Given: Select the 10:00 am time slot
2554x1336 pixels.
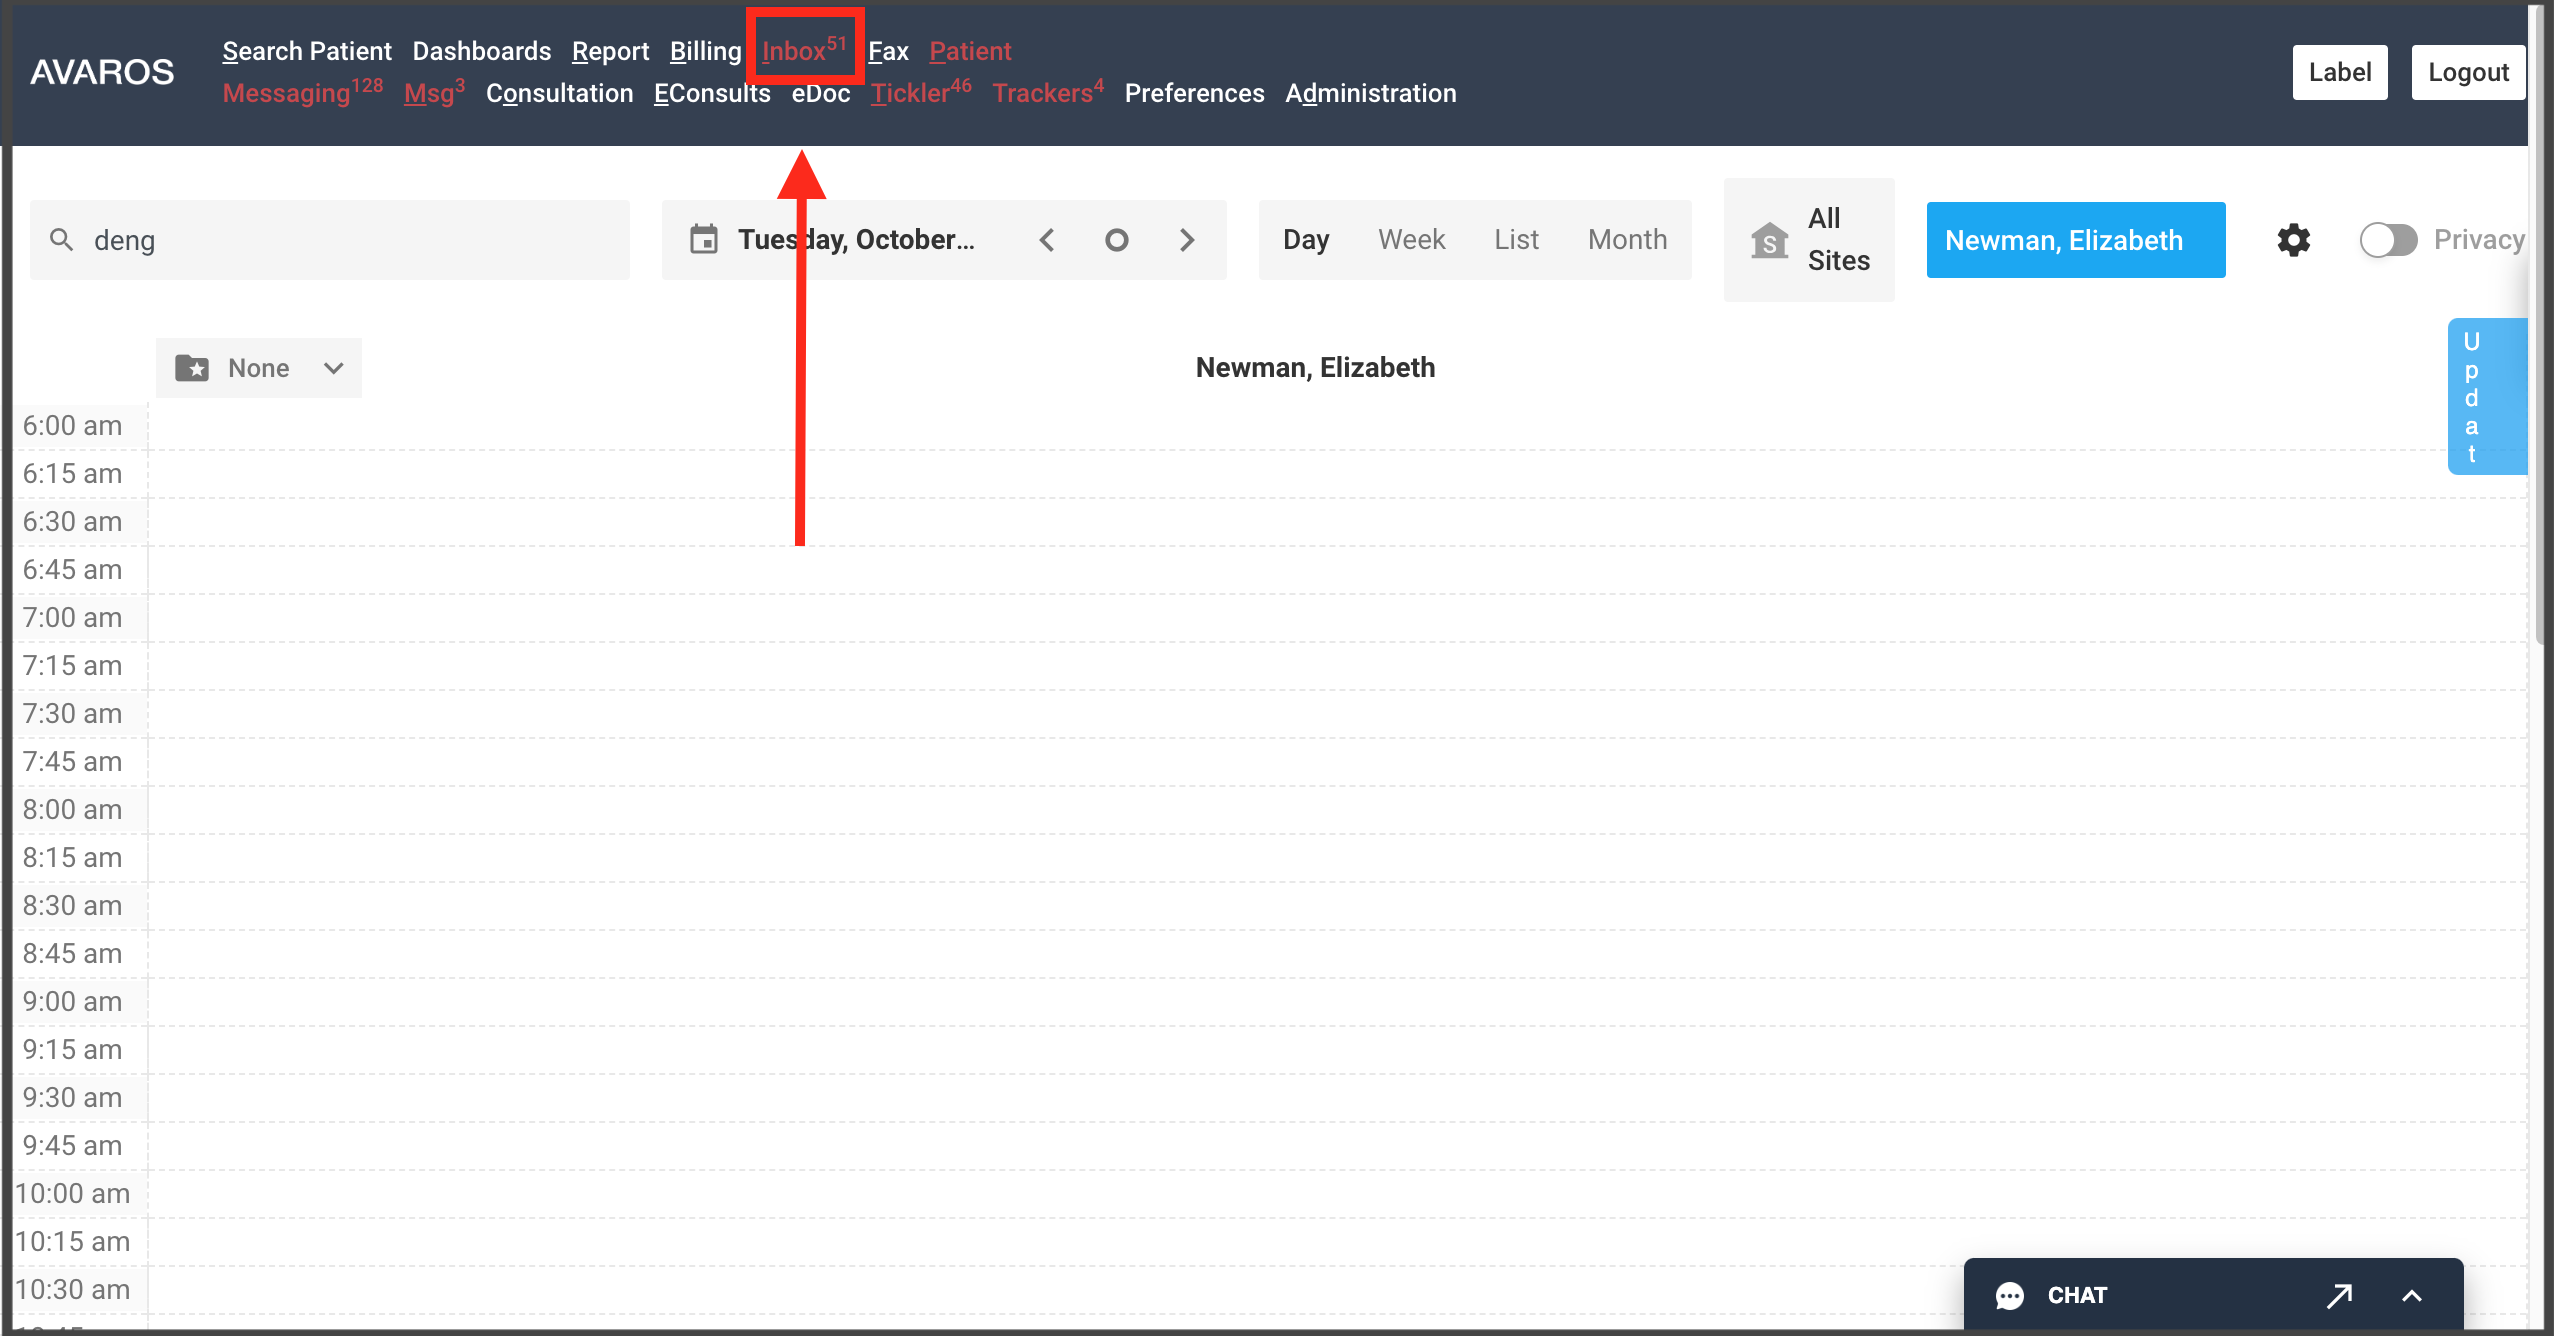Looking at the screenshot, I should (x=1338, y=1194).
